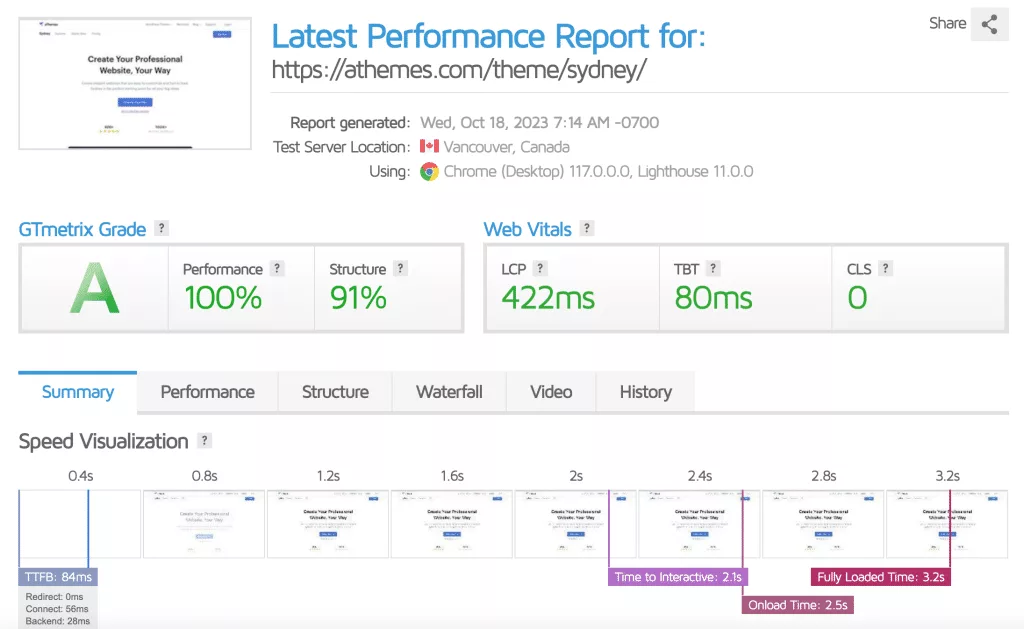Open the site screenshot thumbnail at top left
Image resolution: width=1024 pixels, height=629 pixels.
pyautogui.click(x=135, y=84)
